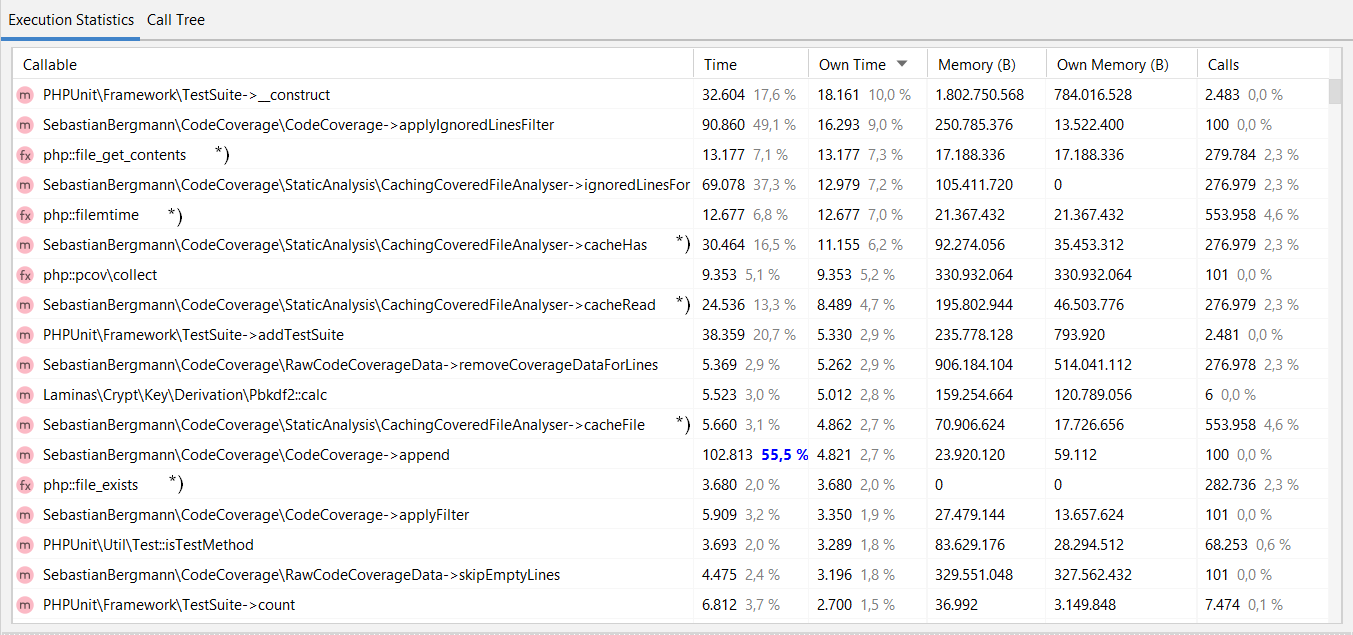This screenshot has width=1353, height=635.
Task: Click the method icon beside CodeCoverage->applyIgnoredLinesFilter
Action: [x=25, y=124]
